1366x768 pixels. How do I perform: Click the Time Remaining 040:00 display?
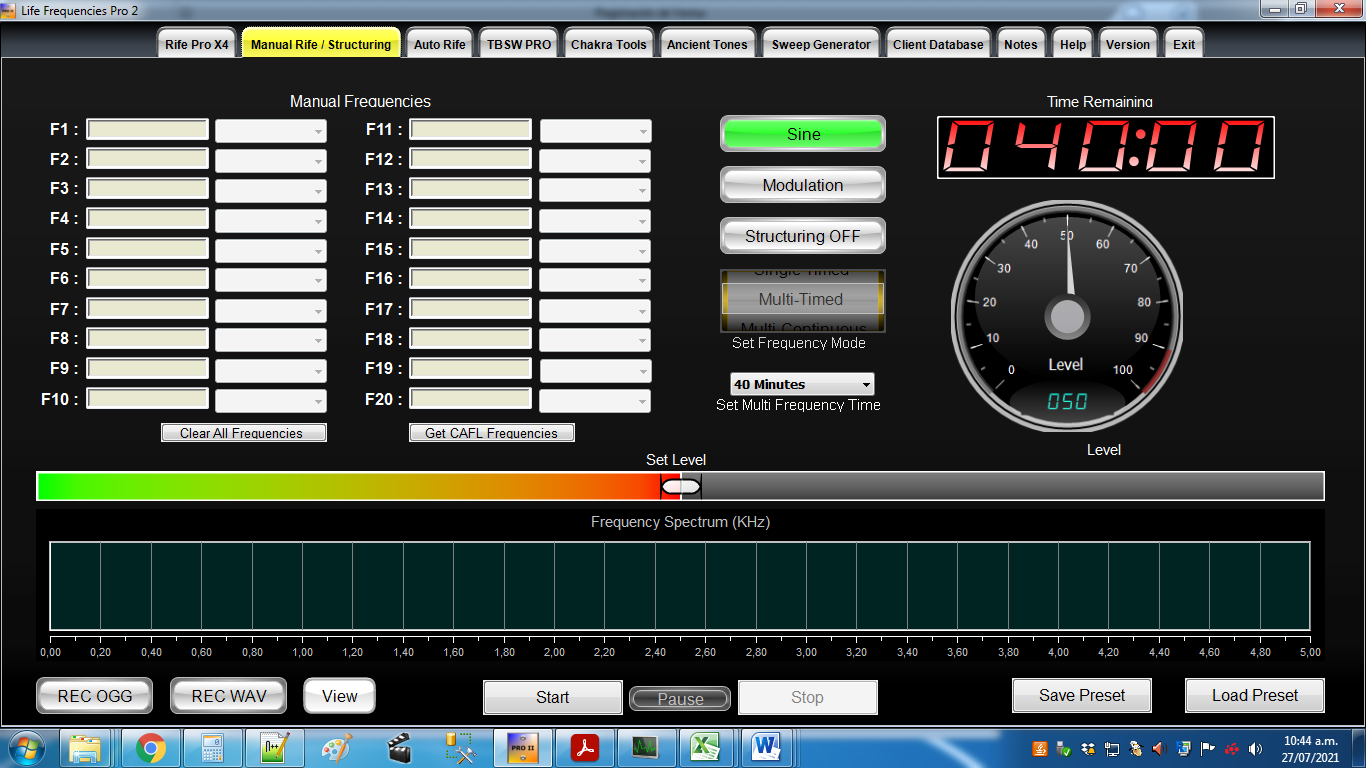(x=1106, y=148)
